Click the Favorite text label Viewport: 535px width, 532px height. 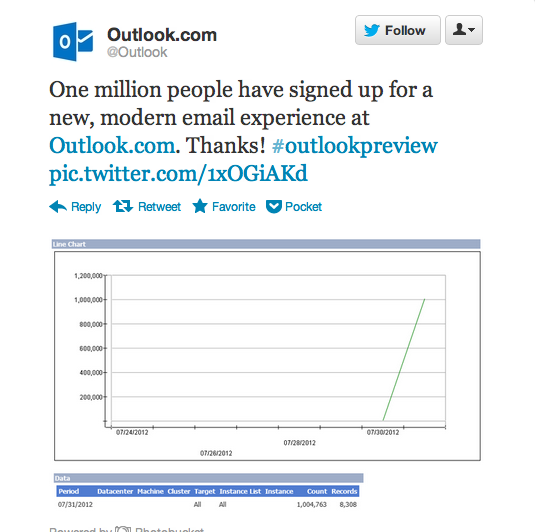coord(233,206)
